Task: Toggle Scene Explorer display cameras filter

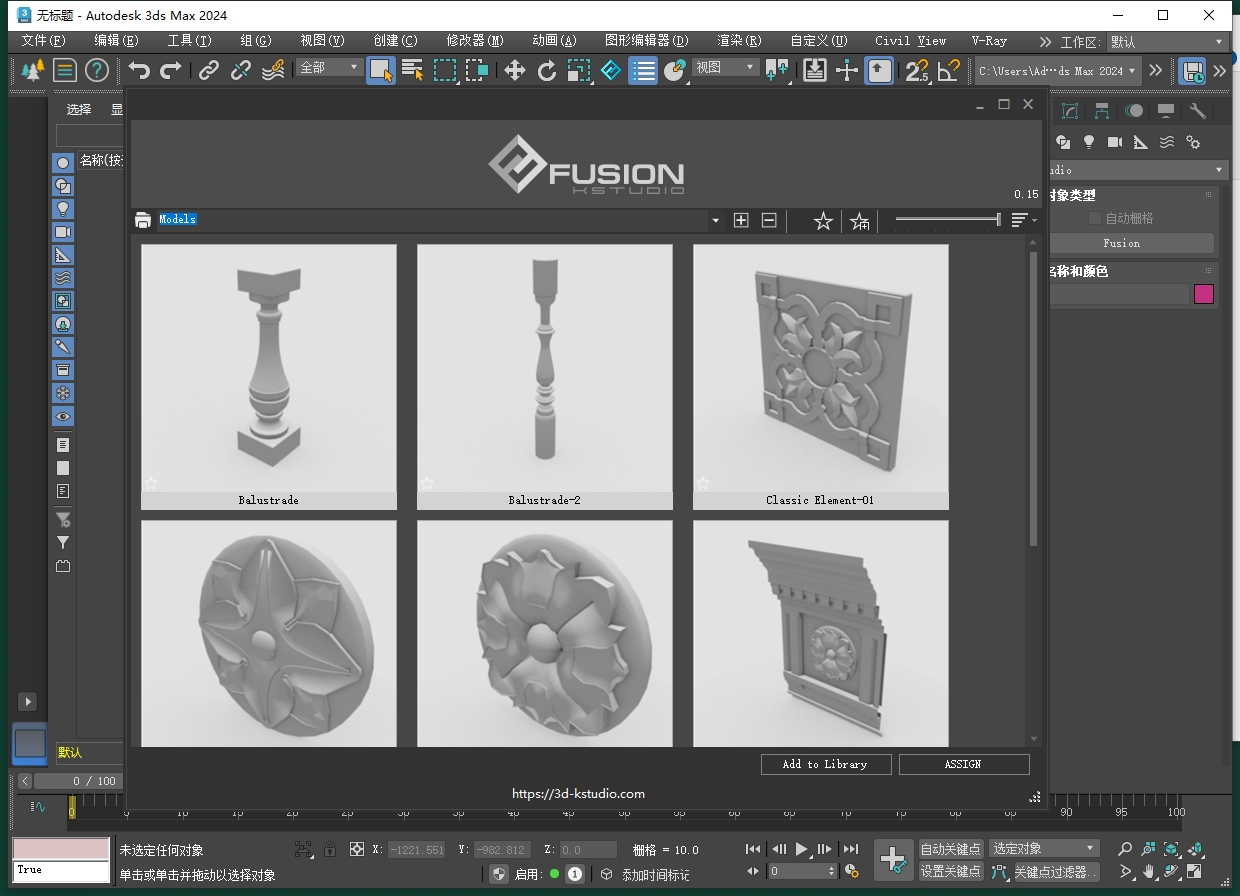Action: (63, 232)
